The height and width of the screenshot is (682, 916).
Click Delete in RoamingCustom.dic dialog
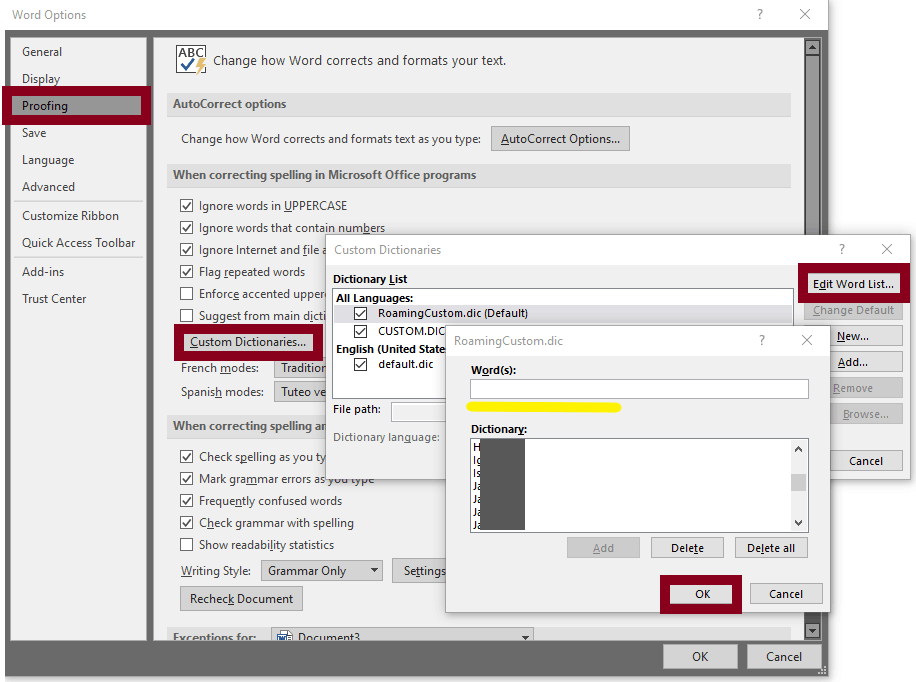tap(687, 548)
